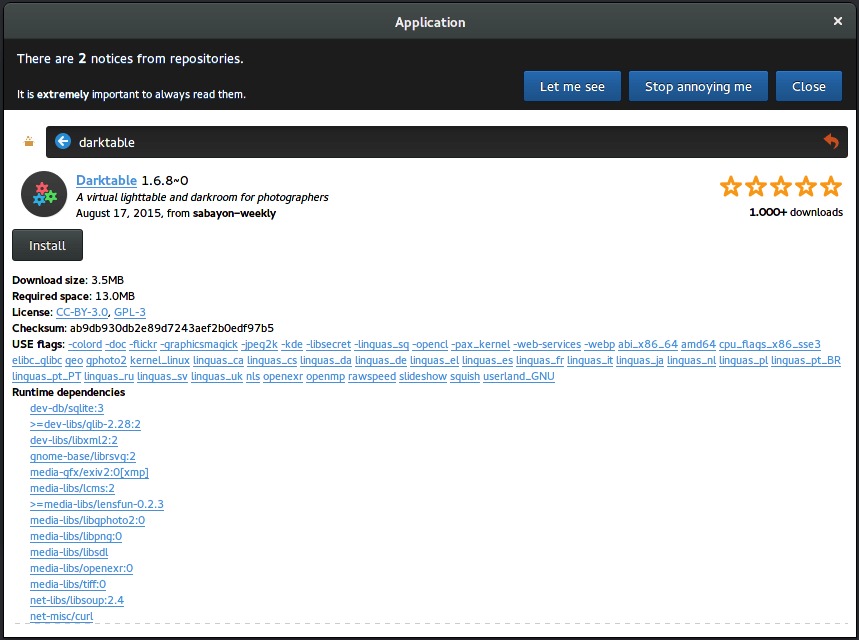Click the gphoto2 USE flag
Image resolution: width=859 pixels, height=640 pixels.
coord(106,361)
